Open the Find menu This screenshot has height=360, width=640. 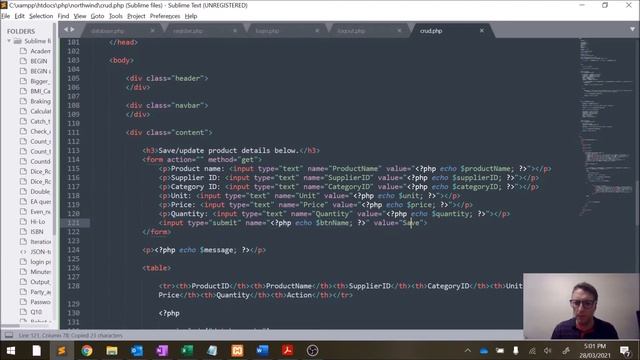[63, 16]
